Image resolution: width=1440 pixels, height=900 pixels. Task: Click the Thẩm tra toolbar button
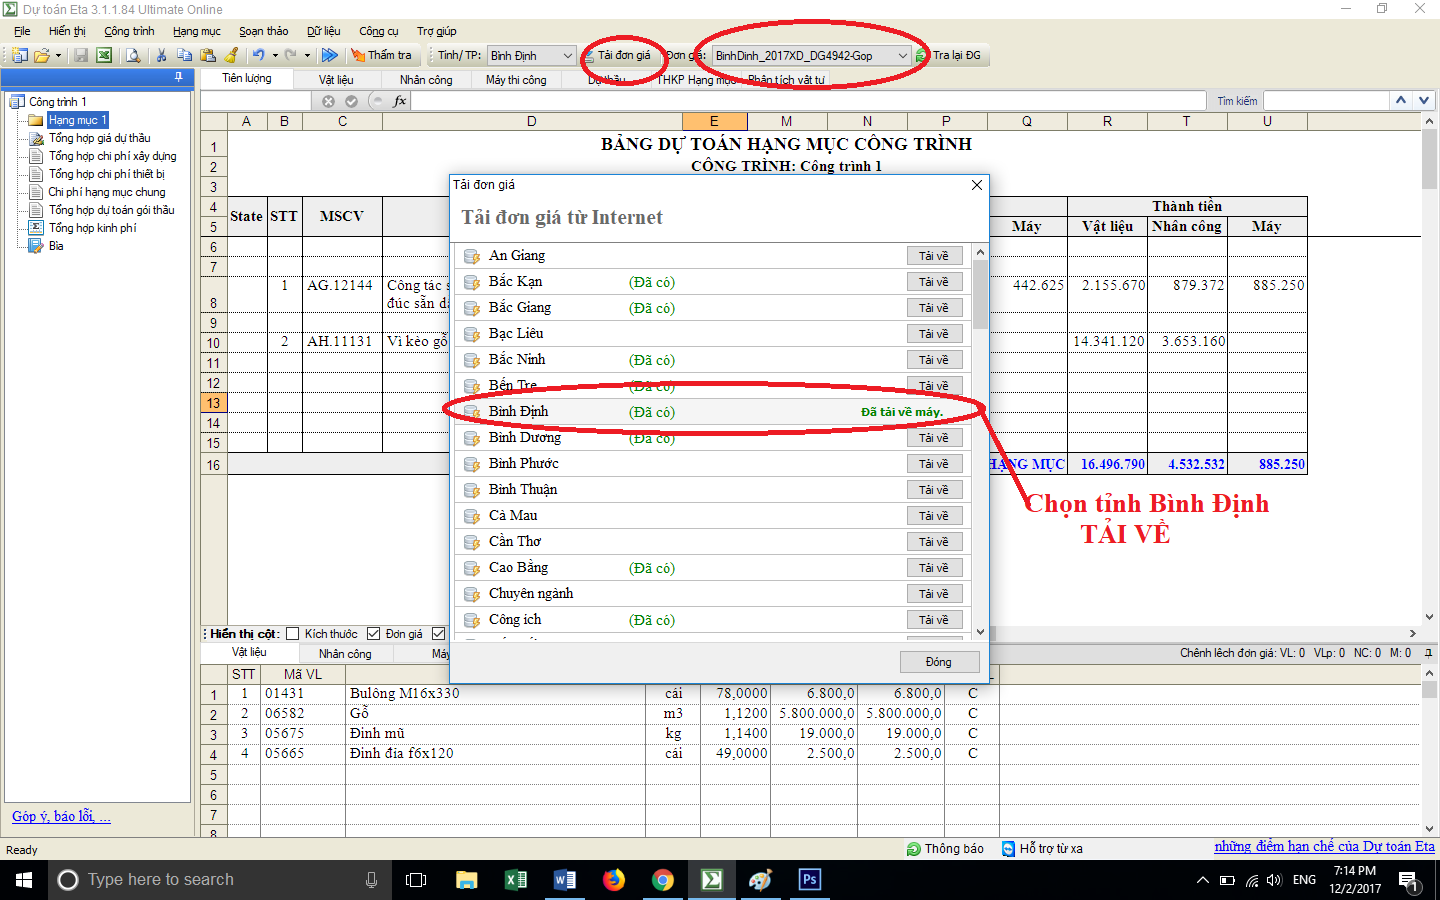click(x=380, y=56)
